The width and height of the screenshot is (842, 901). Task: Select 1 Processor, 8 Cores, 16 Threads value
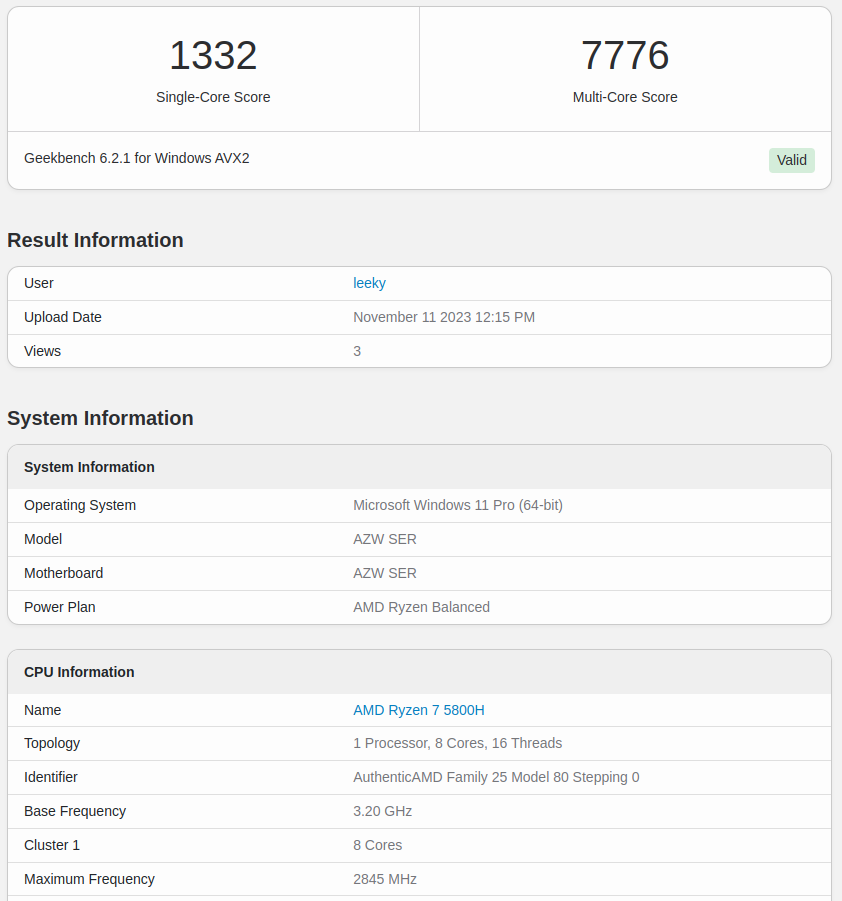457,744
